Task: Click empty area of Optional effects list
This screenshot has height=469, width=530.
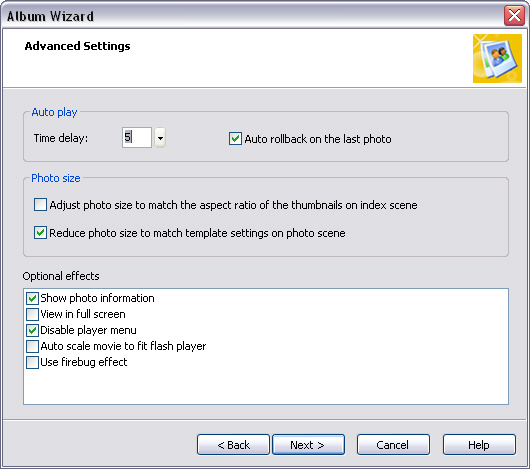Action: (x=266, y=387)
